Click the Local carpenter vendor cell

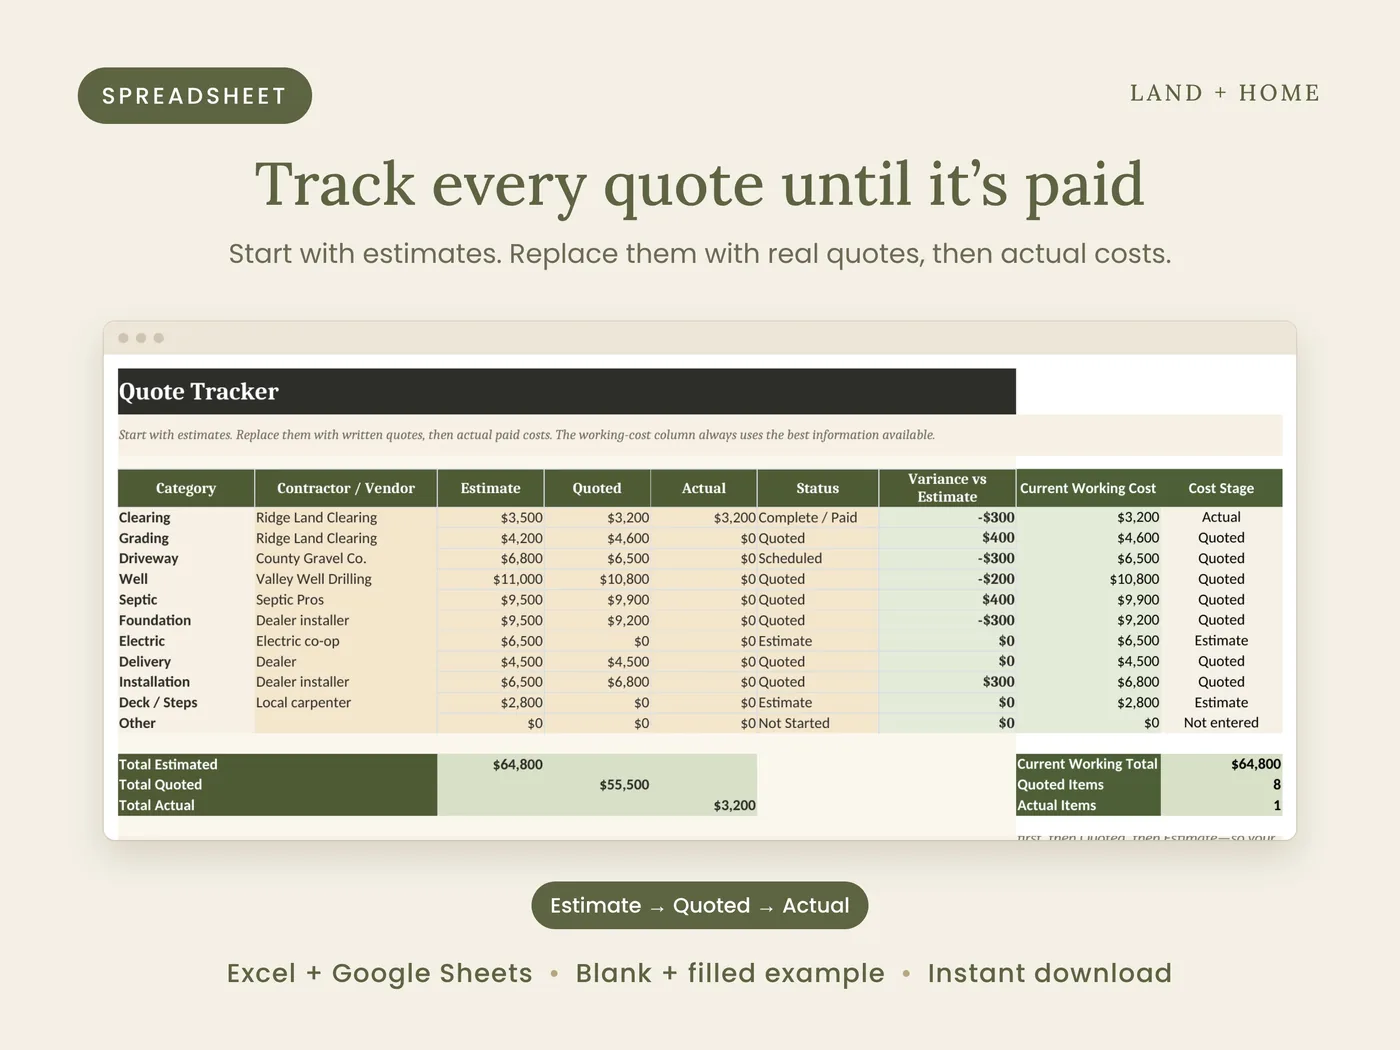point(346,703)
